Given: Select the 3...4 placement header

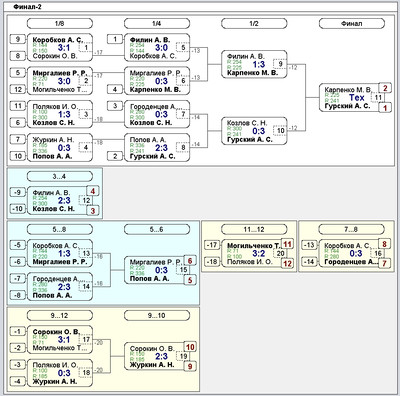Looking at the screenshot, I should 59,176.
